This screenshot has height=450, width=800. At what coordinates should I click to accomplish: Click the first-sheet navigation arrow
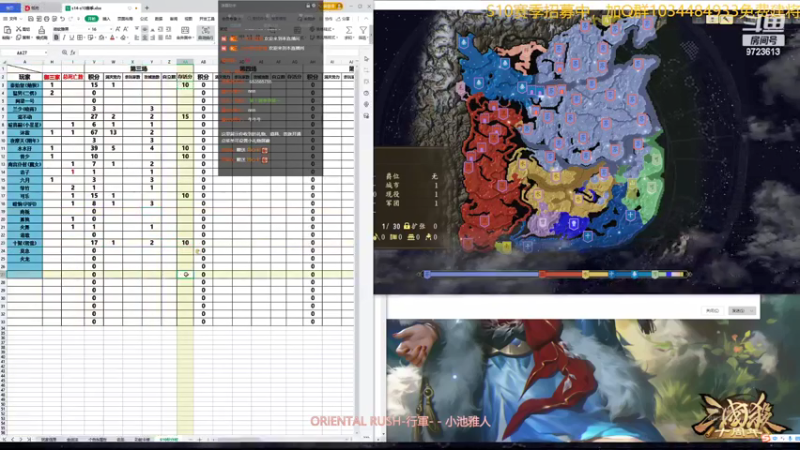[6, 439]
